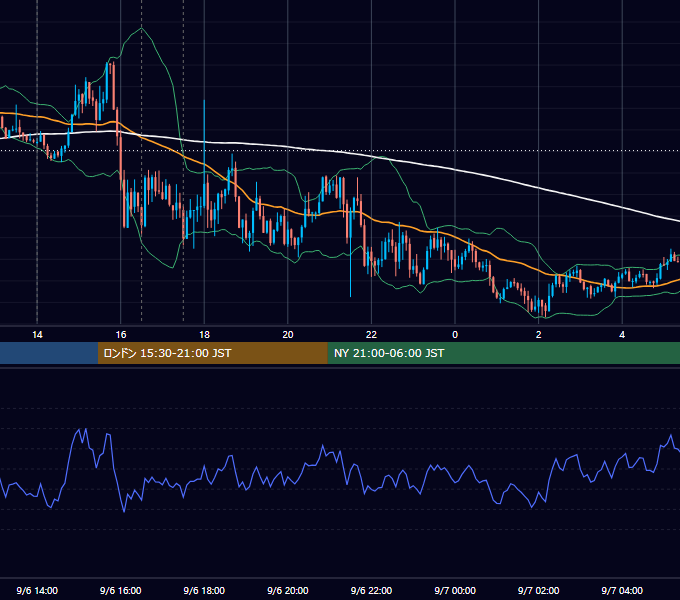Viewport: 680px width, 600px height.
Task: Click the blue session bar before London
Action: [49, 353]
